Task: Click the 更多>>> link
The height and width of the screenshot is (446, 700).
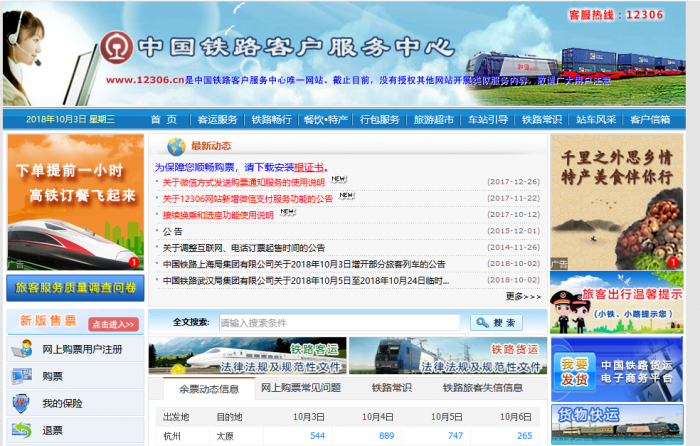Action: coord(523,296)
